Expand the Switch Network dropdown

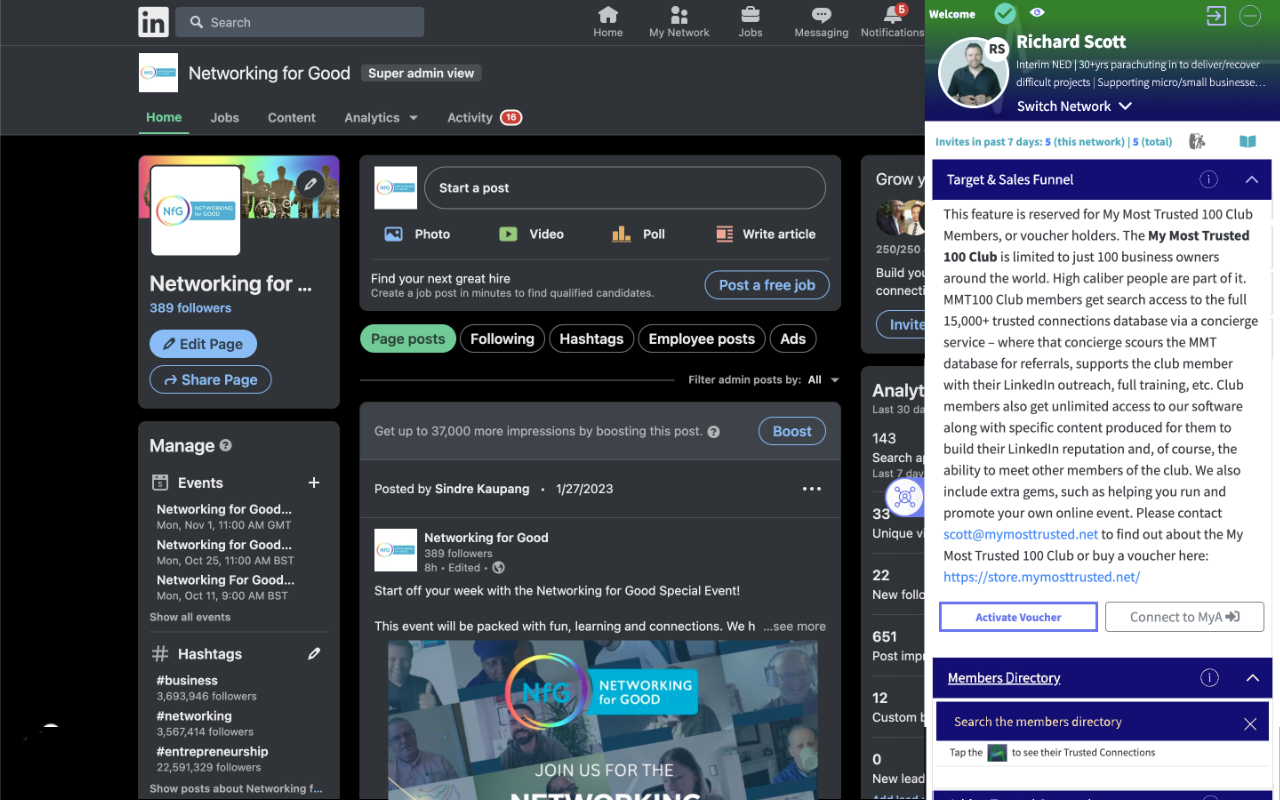pos(1074,106)
